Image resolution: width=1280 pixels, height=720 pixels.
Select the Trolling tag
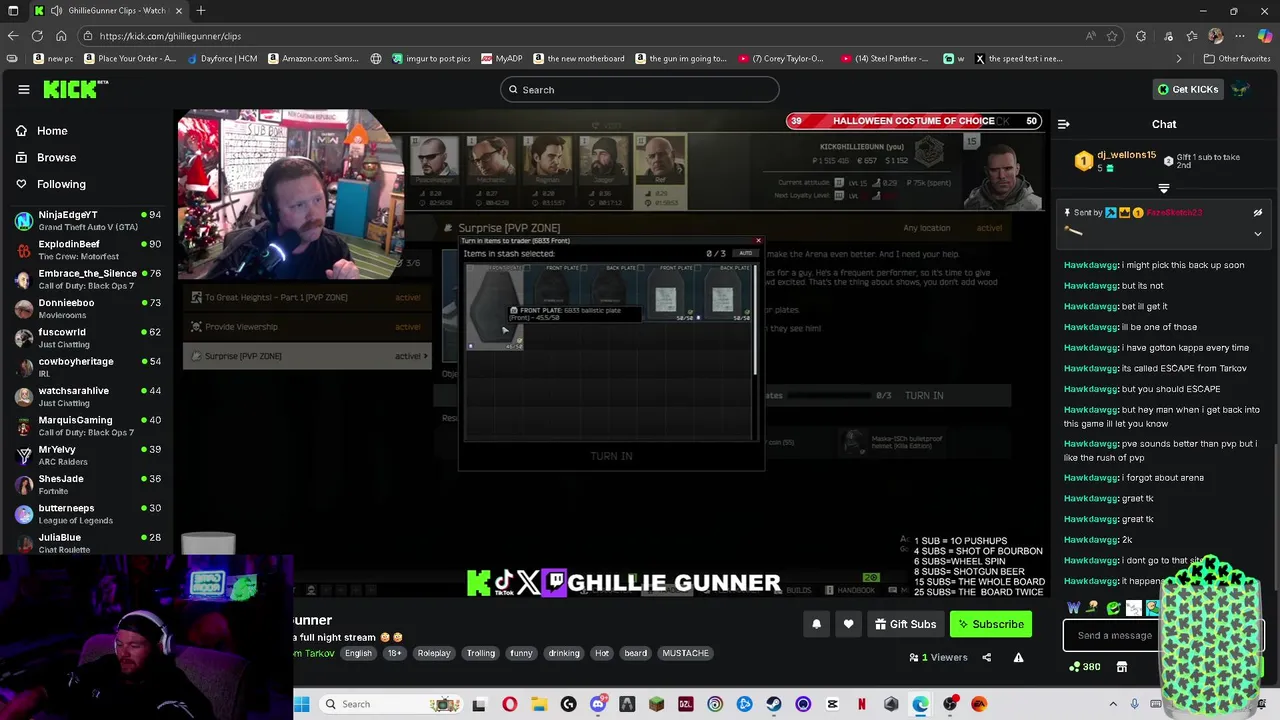pyautogui.click(x=481, y=653)
